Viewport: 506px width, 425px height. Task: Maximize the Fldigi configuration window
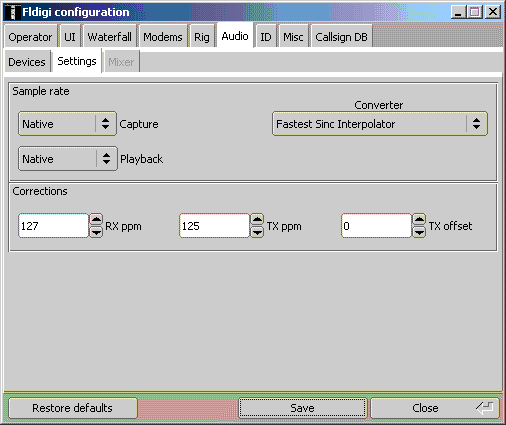tap(475, 12)
